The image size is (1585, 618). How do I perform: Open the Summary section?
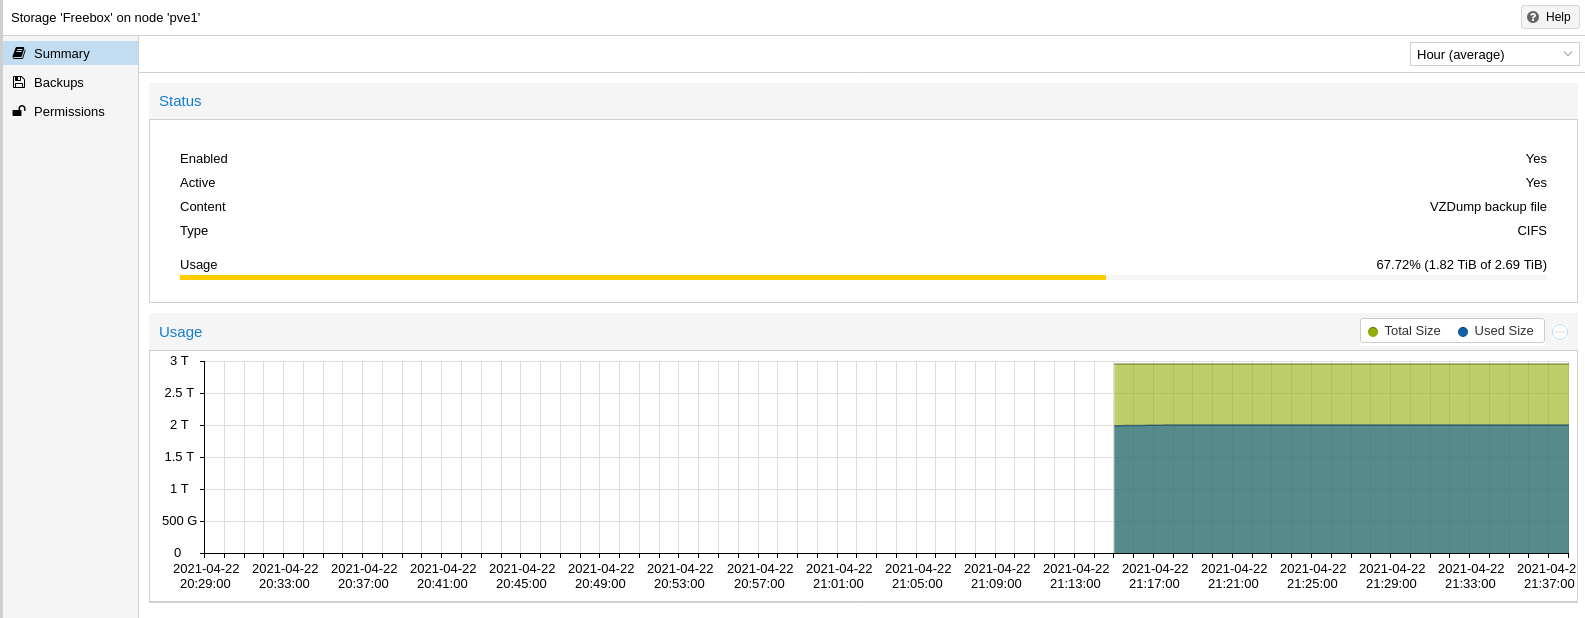tap(70, 53)
